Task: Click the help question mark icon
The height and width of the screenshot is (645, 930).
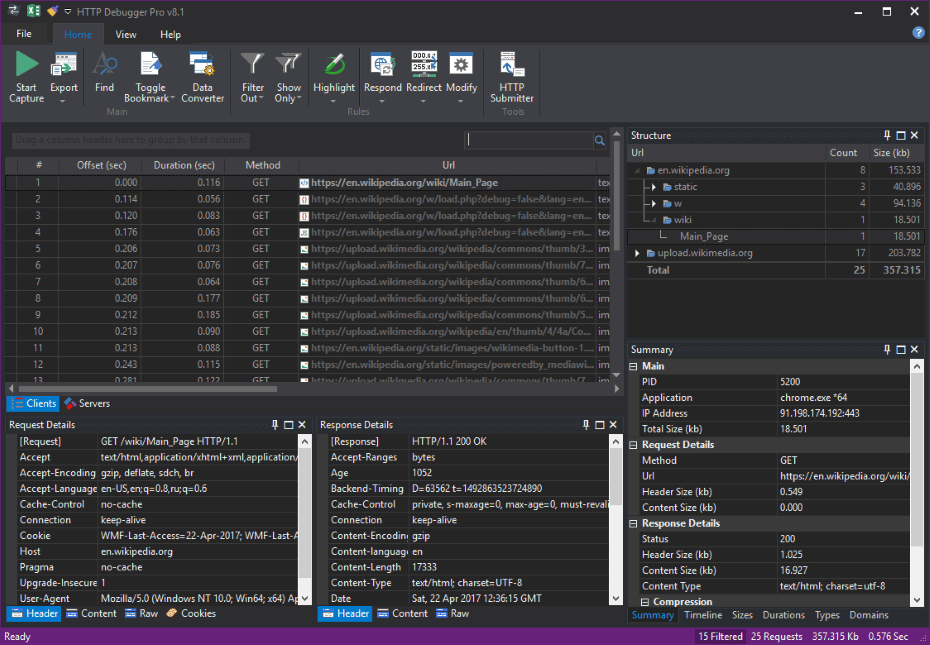Action: [x=918, y=33]
